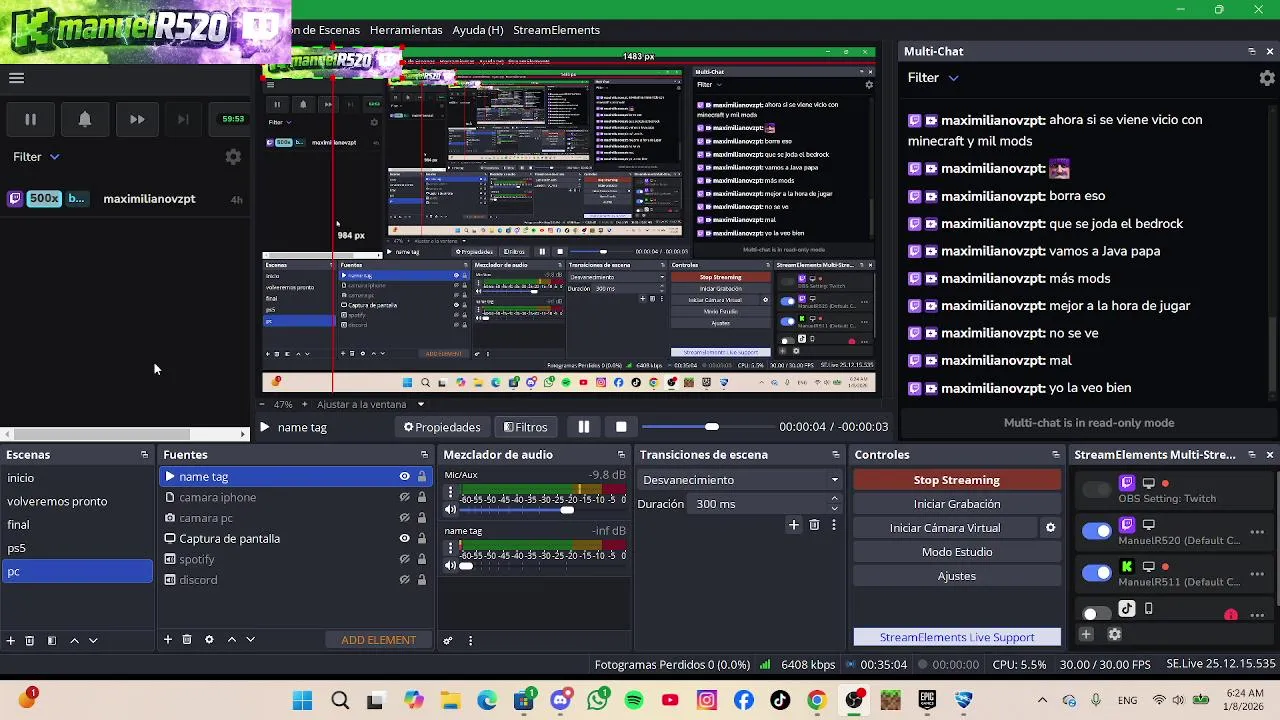The height and width of the screenshot is (720, 1280).
Task: Open the Herramientas menu
Action: 406,30
